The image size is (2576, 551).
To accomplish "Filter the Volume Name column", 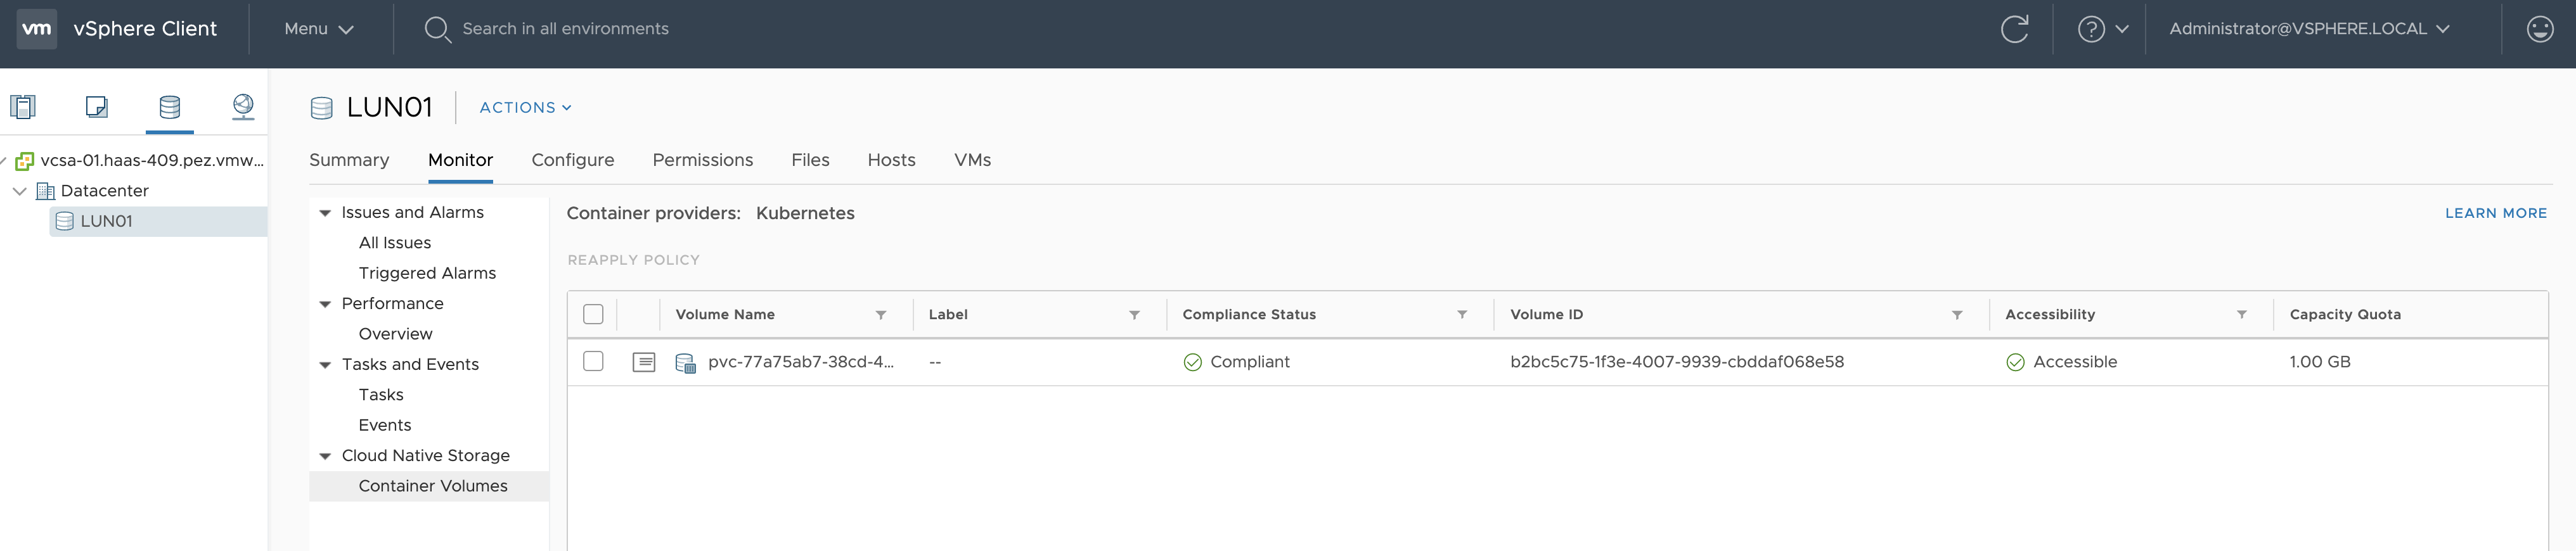I will (881, 315).
